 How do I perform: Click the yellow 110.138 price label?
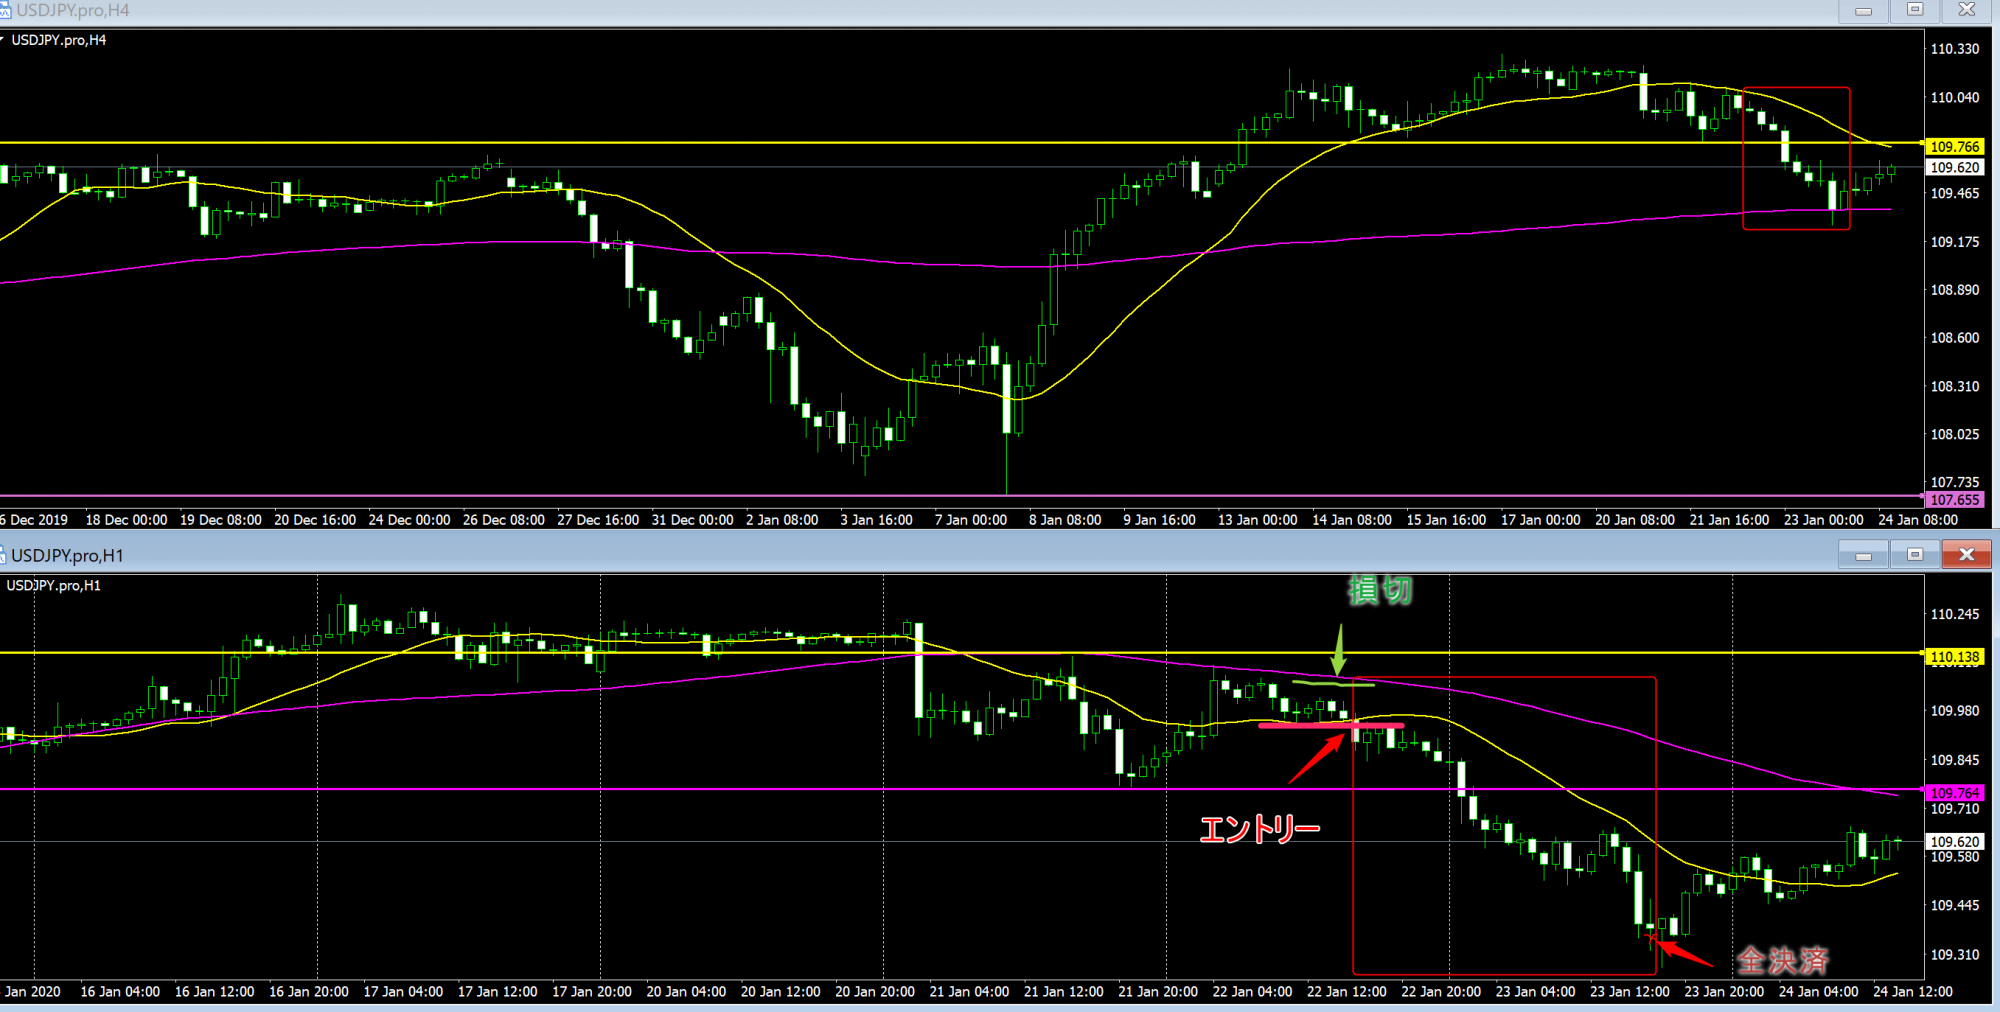pyautogui.click(x=1955, y=657)
